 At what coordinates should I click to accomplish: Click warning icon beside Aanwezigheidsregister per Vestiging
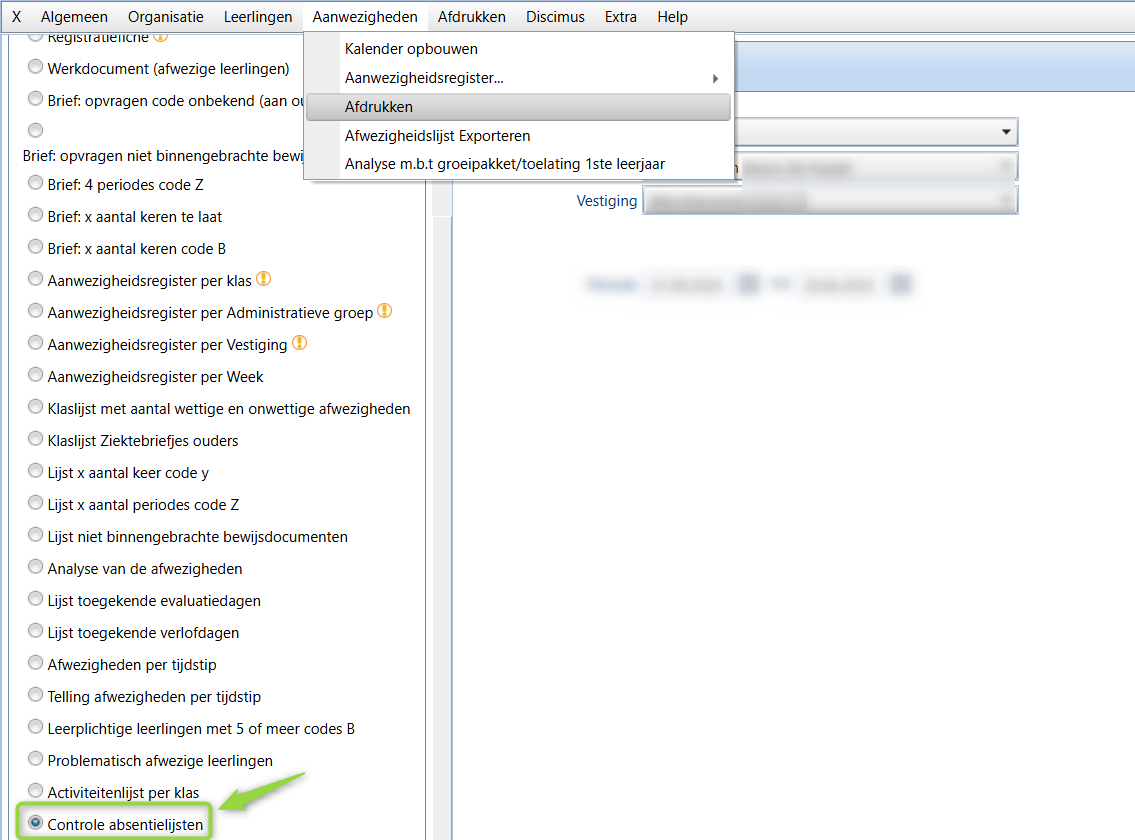coord(299,343)
